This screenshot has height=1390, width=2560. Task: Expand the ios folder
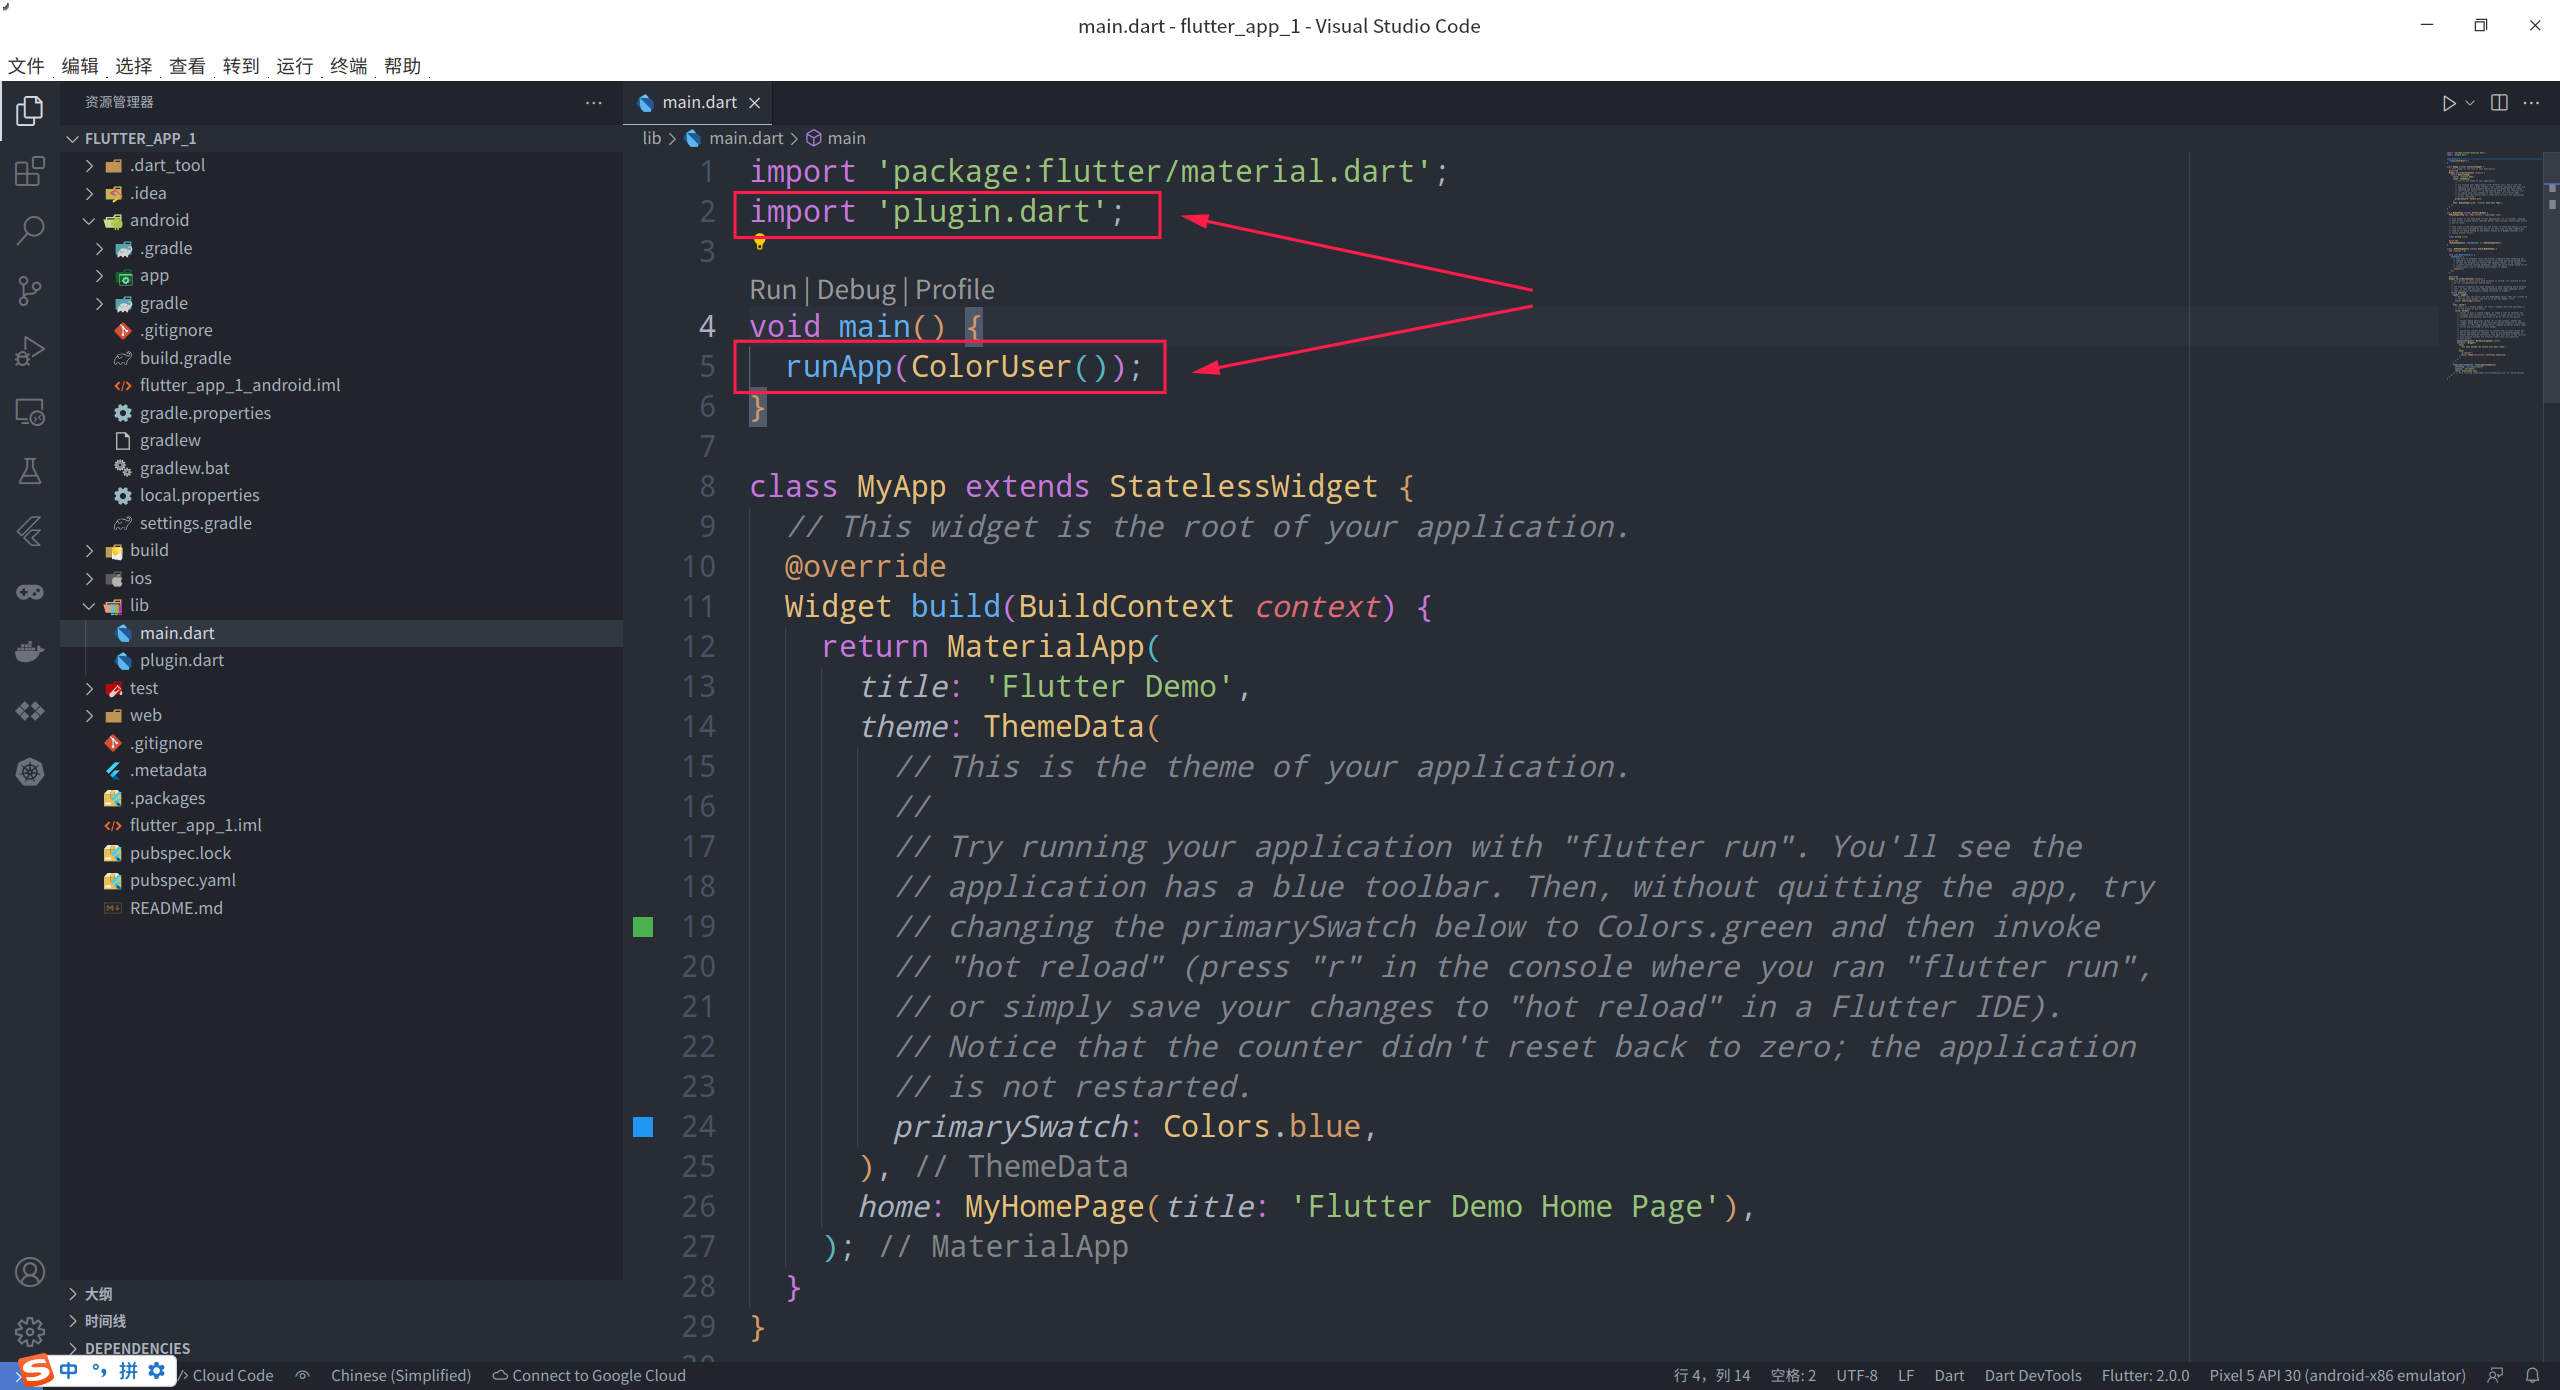click(x=90, y=578)
